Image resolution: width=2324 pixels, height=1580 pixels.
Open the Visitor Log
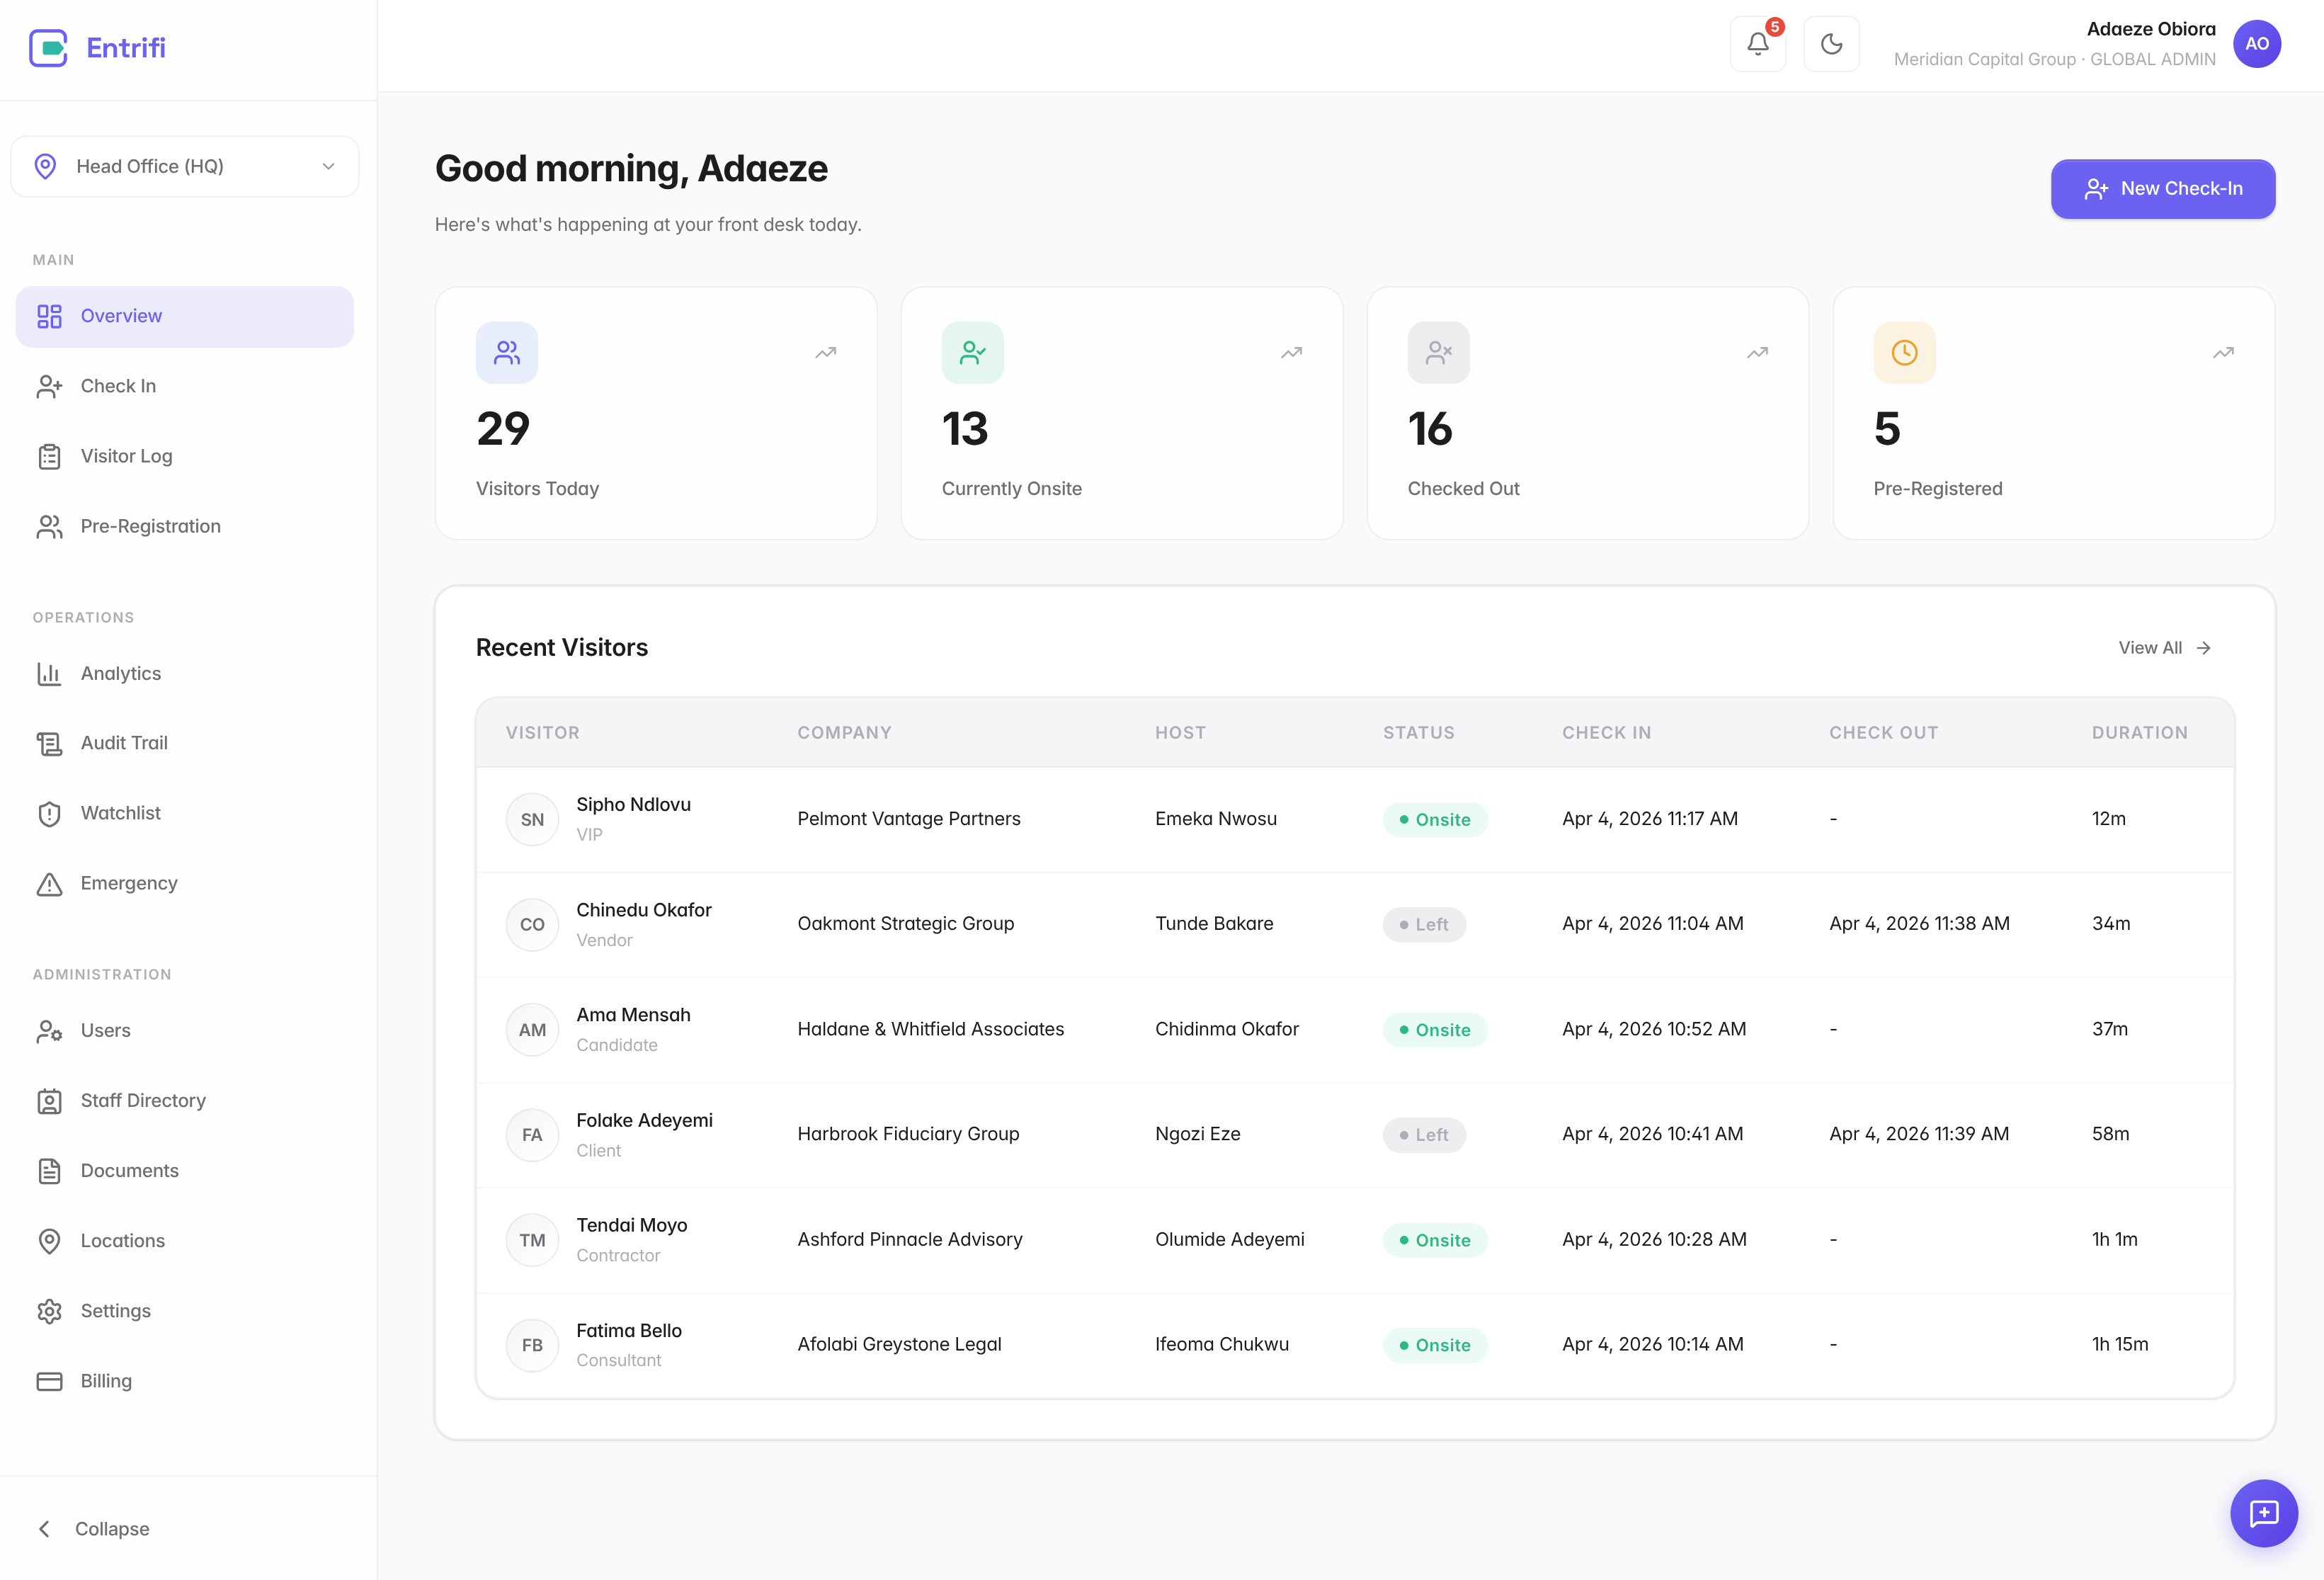[185, 456]
